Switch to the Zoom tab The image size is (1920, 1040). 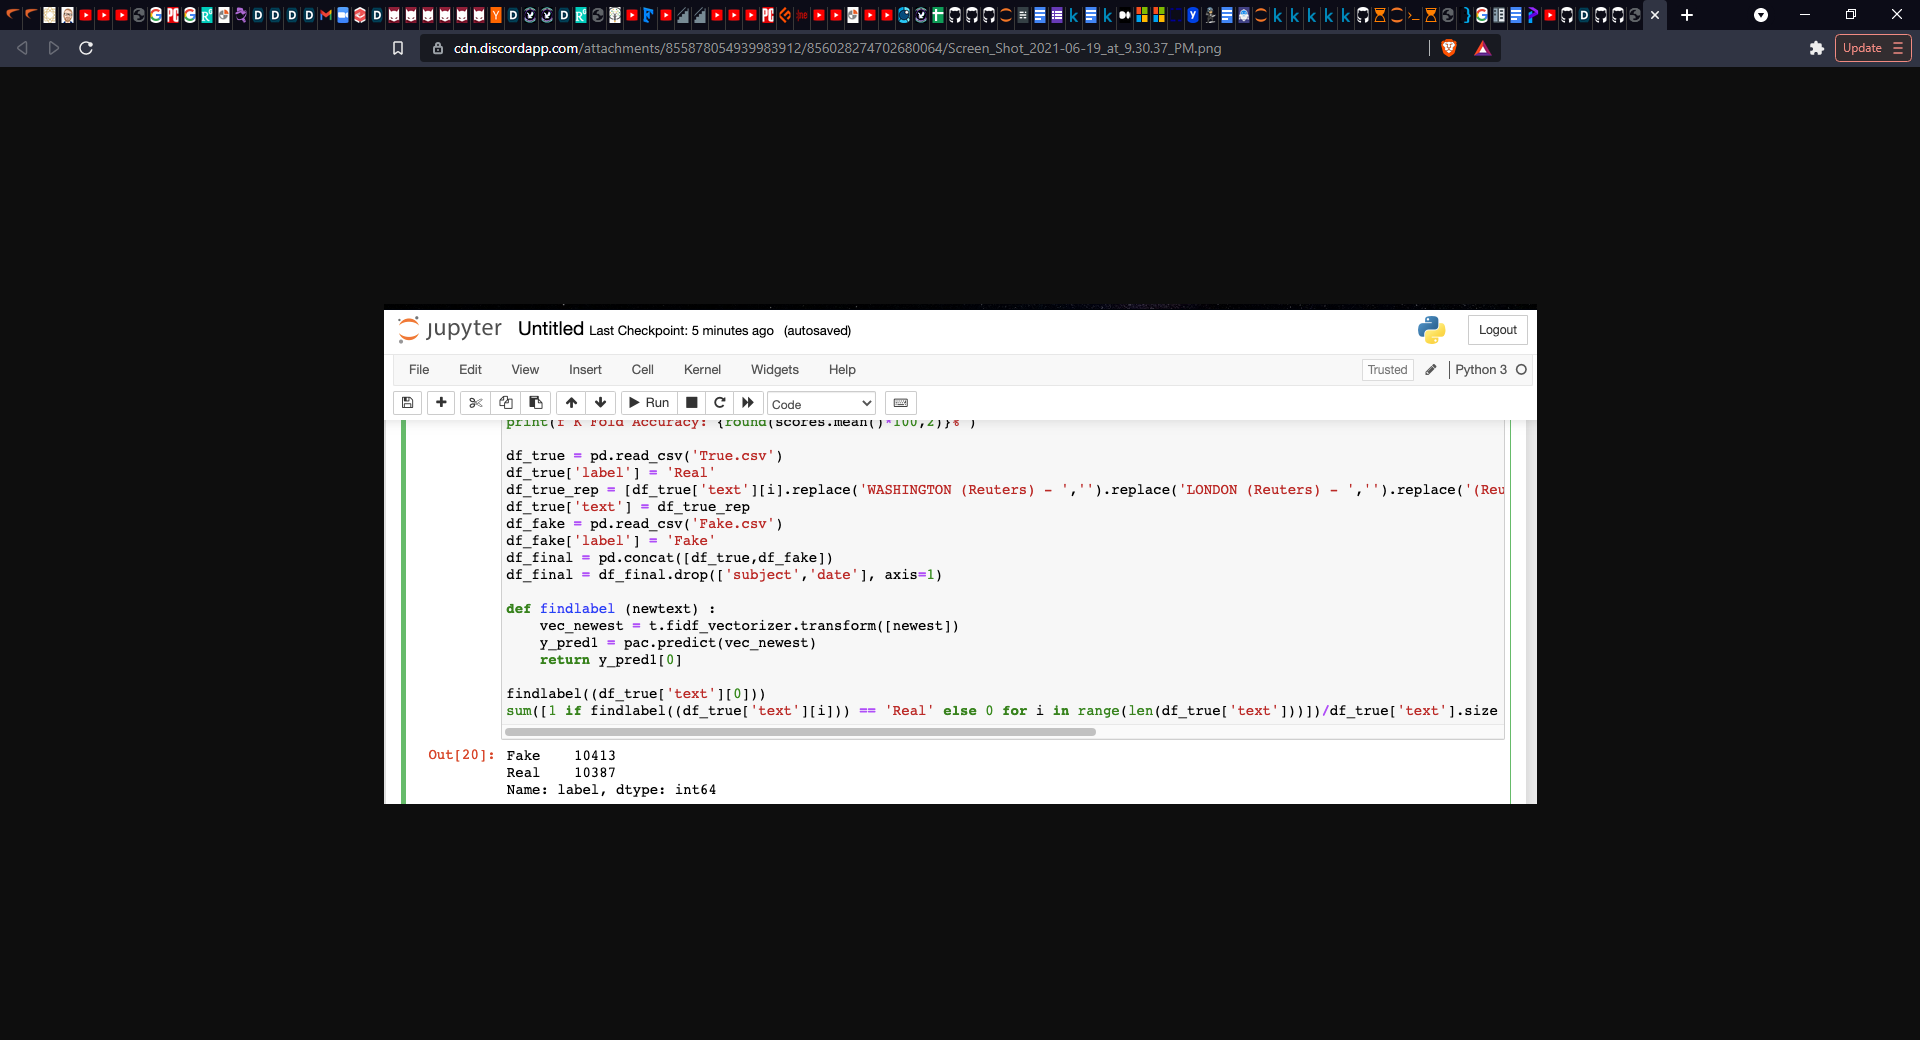click(343, 15)
